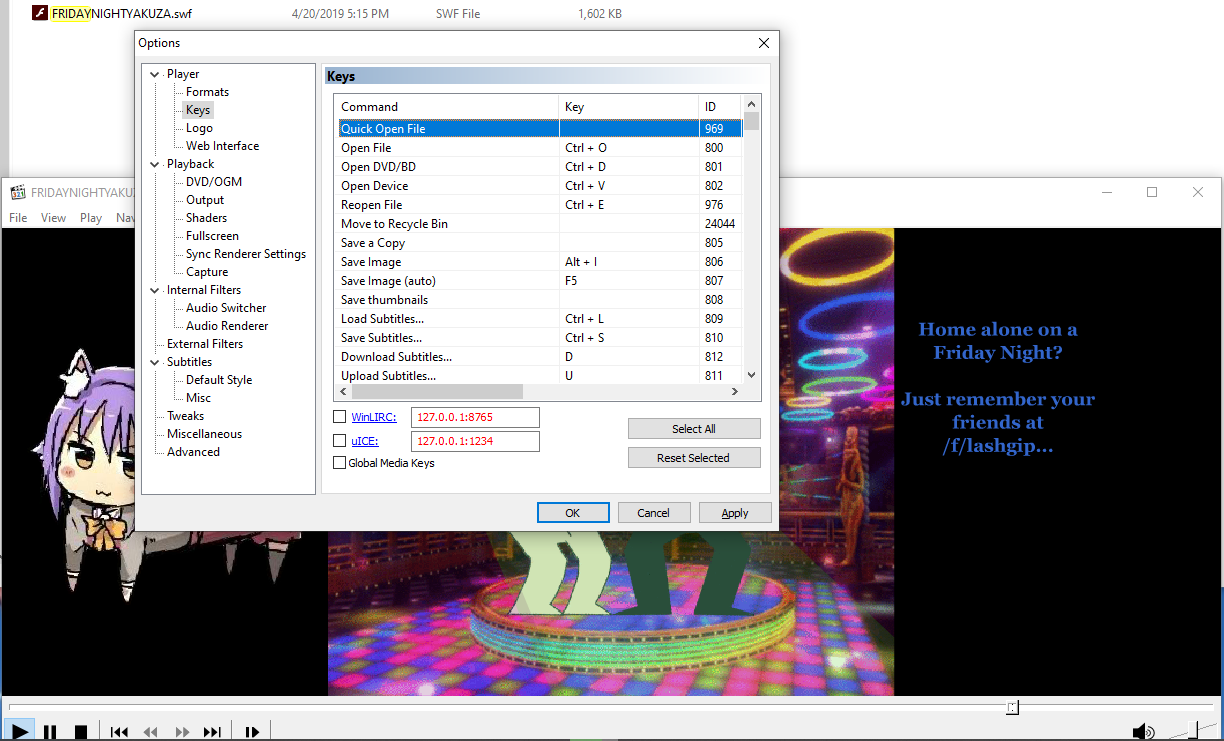
Task: Select Logo in the options tree
Action: (199, 128)
